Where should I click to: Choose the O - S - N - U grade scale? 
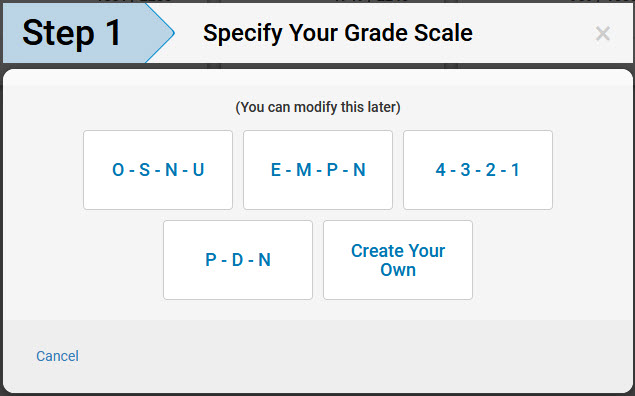click(x=158, y=170)
